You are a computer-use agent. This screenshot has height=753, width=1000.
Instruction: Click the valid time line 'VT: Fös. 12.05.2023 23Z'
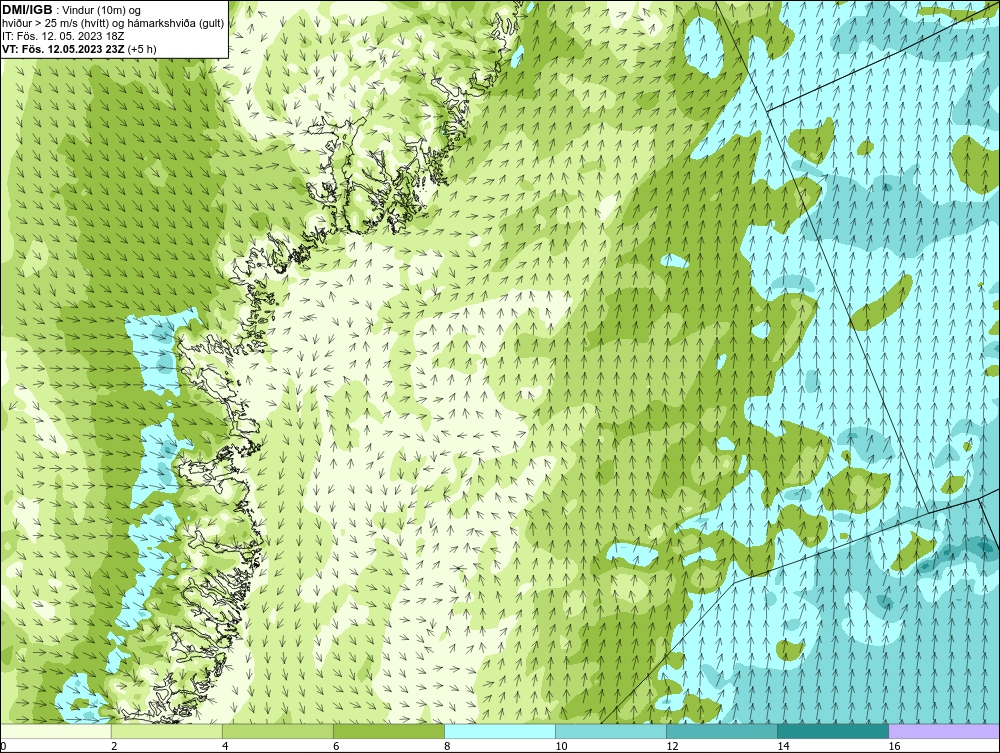coord(64,48)
